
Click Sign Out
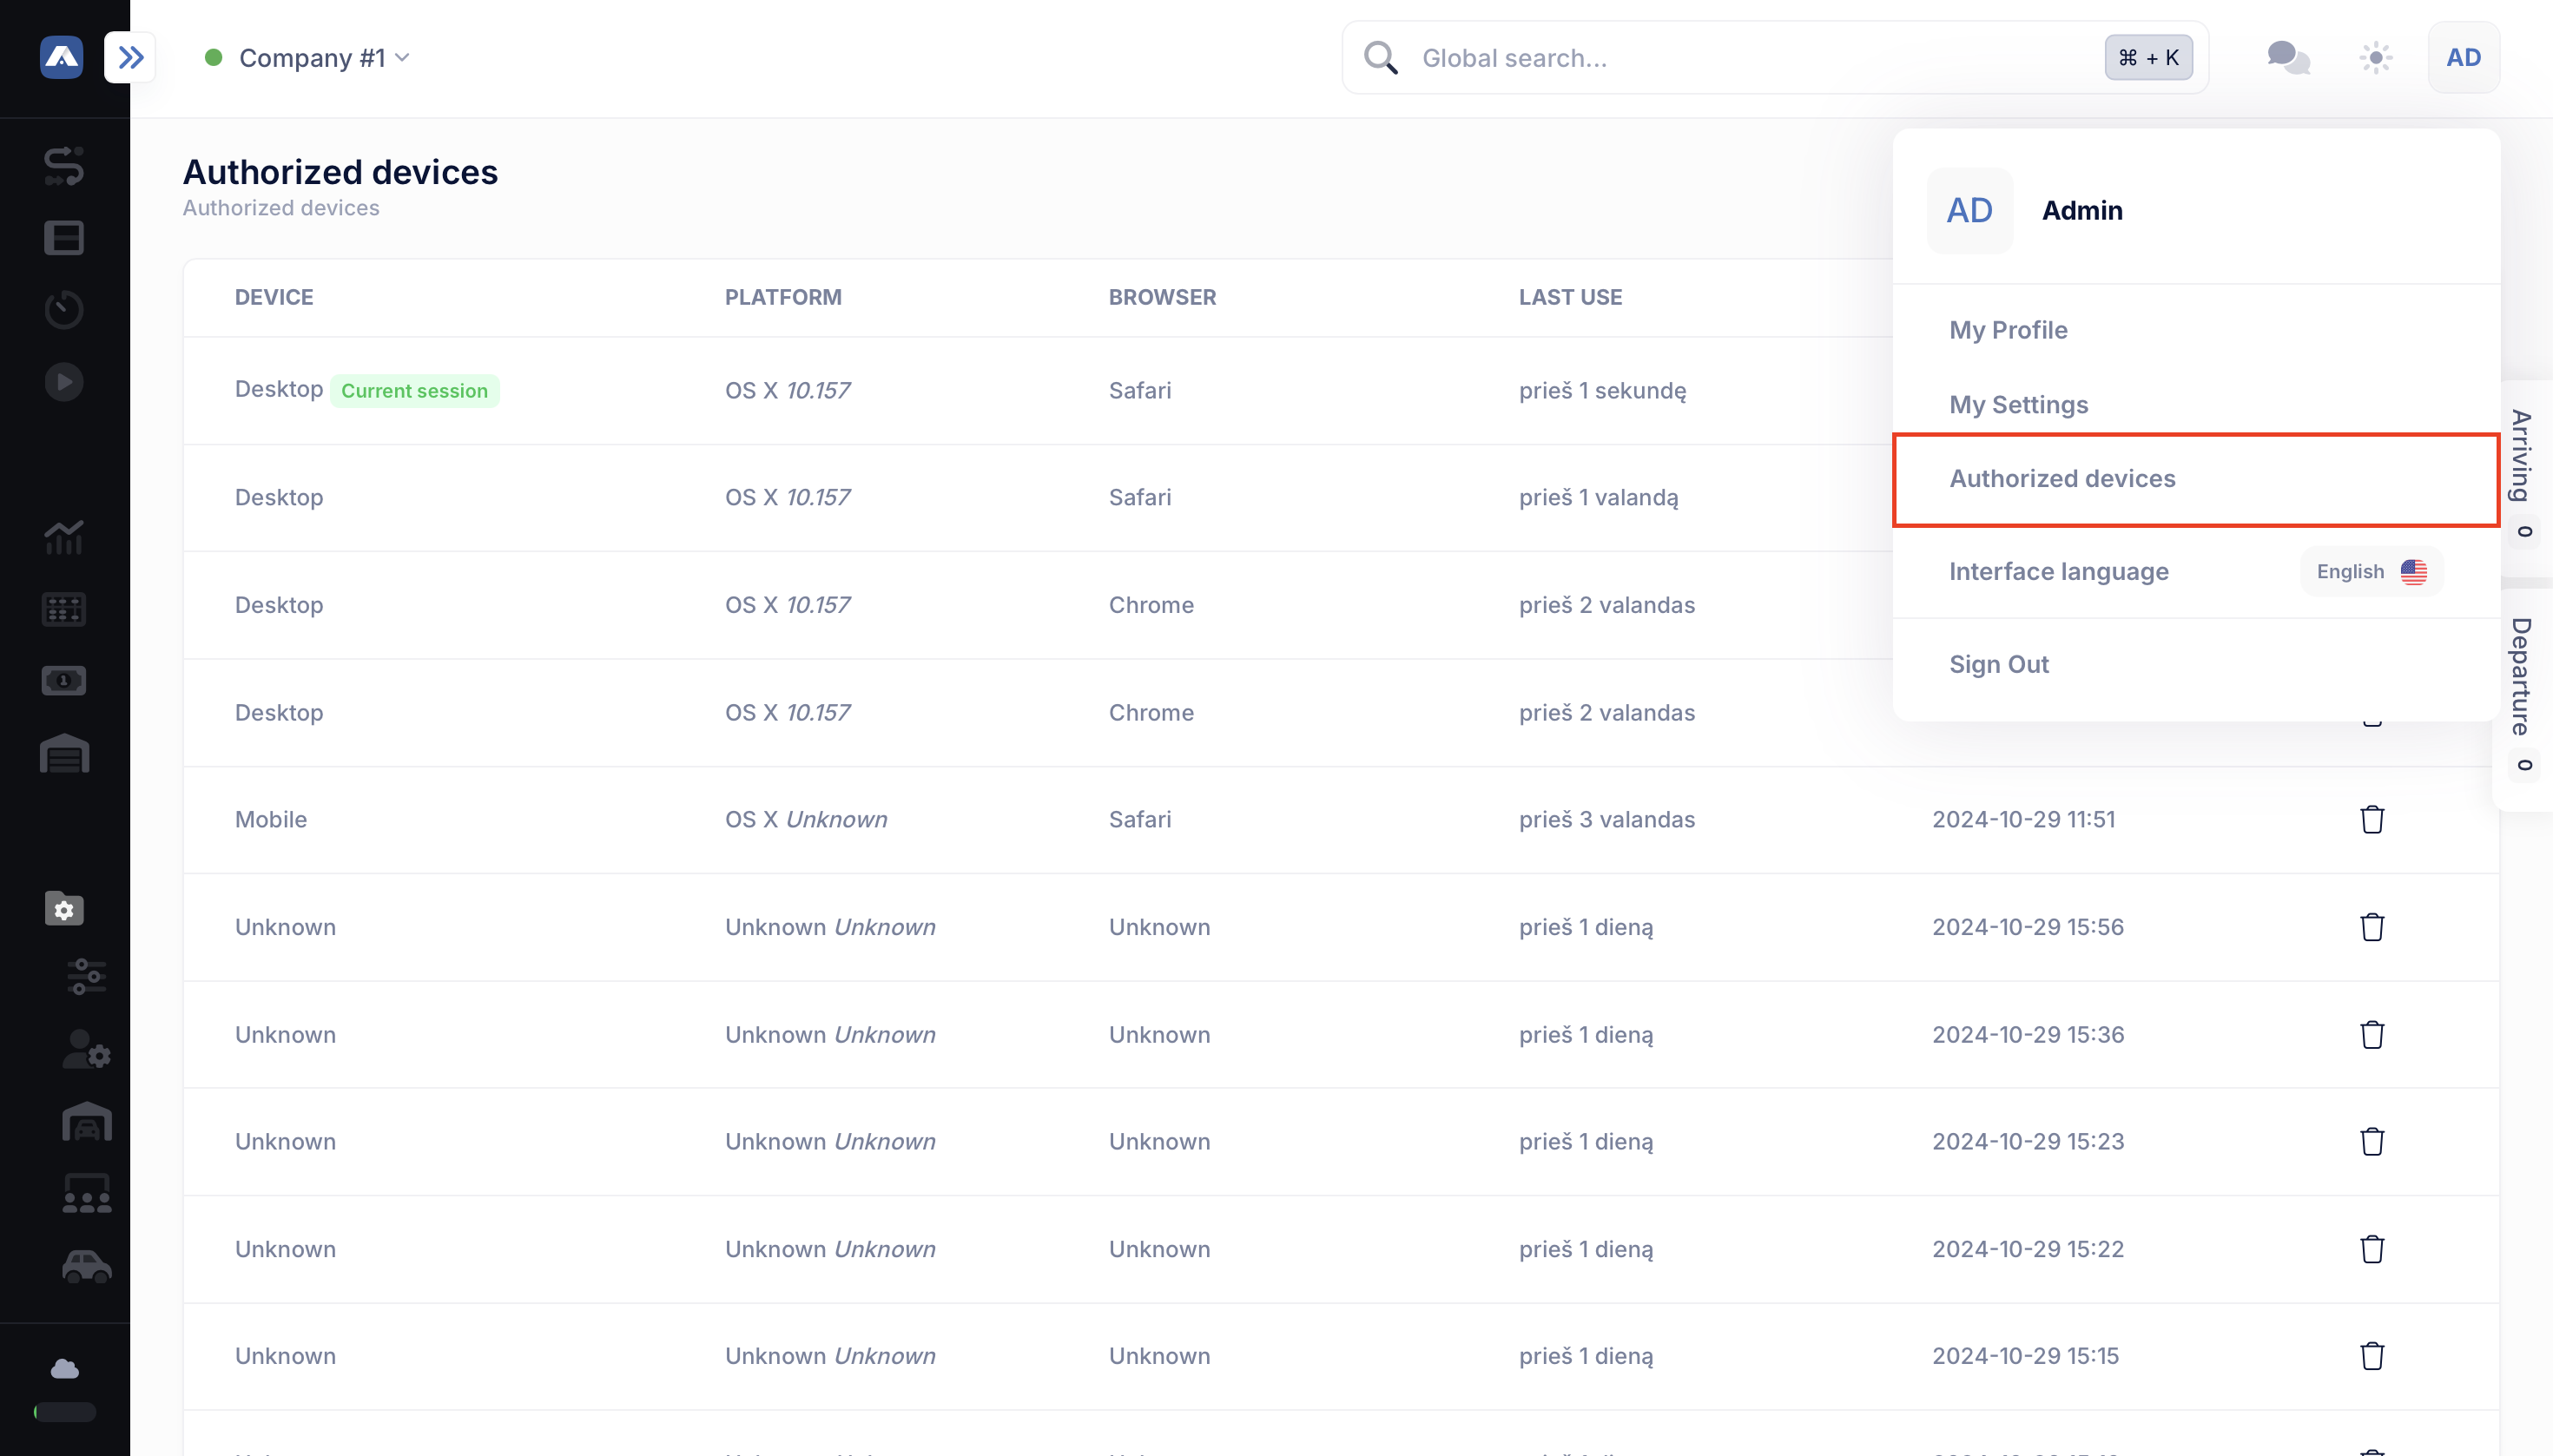tap(1998, 664)
